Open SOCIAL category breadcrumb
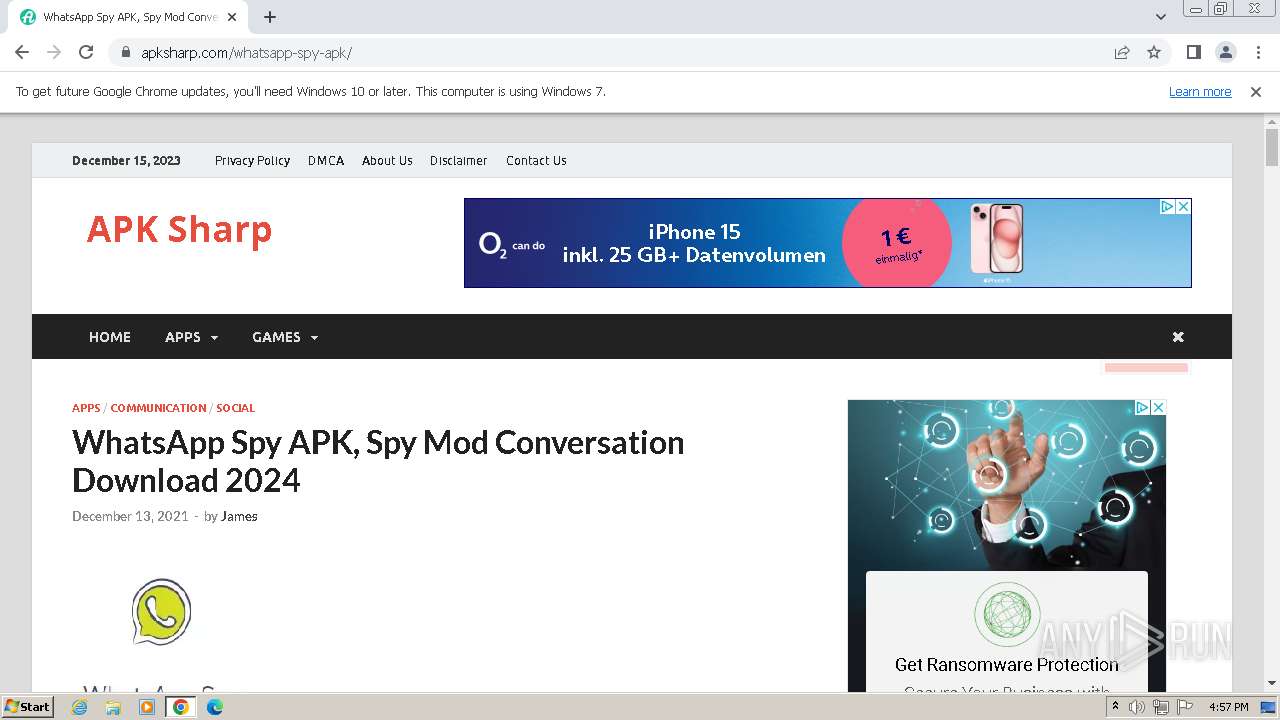 [235, 408]
